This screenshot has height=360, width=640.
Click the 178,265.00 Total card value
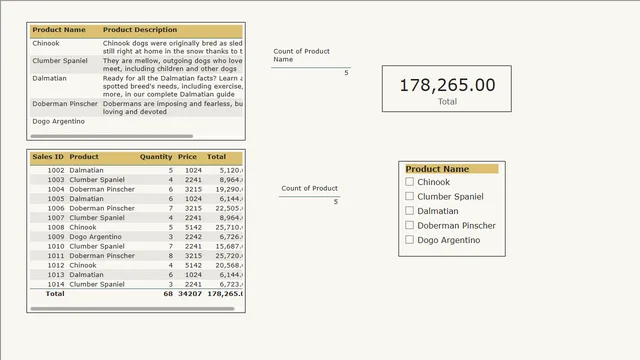tap(447, 85)
